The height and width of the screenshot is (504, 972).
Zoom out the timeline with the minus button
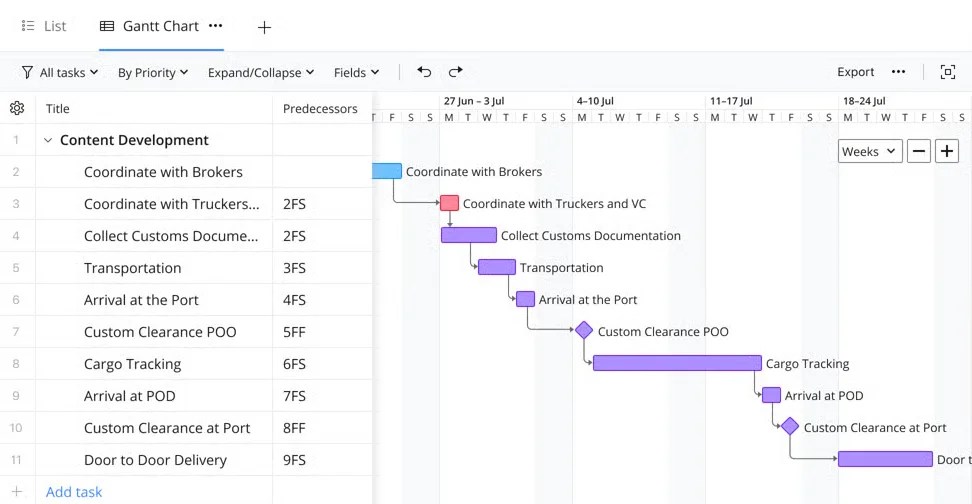pos(919,151)
